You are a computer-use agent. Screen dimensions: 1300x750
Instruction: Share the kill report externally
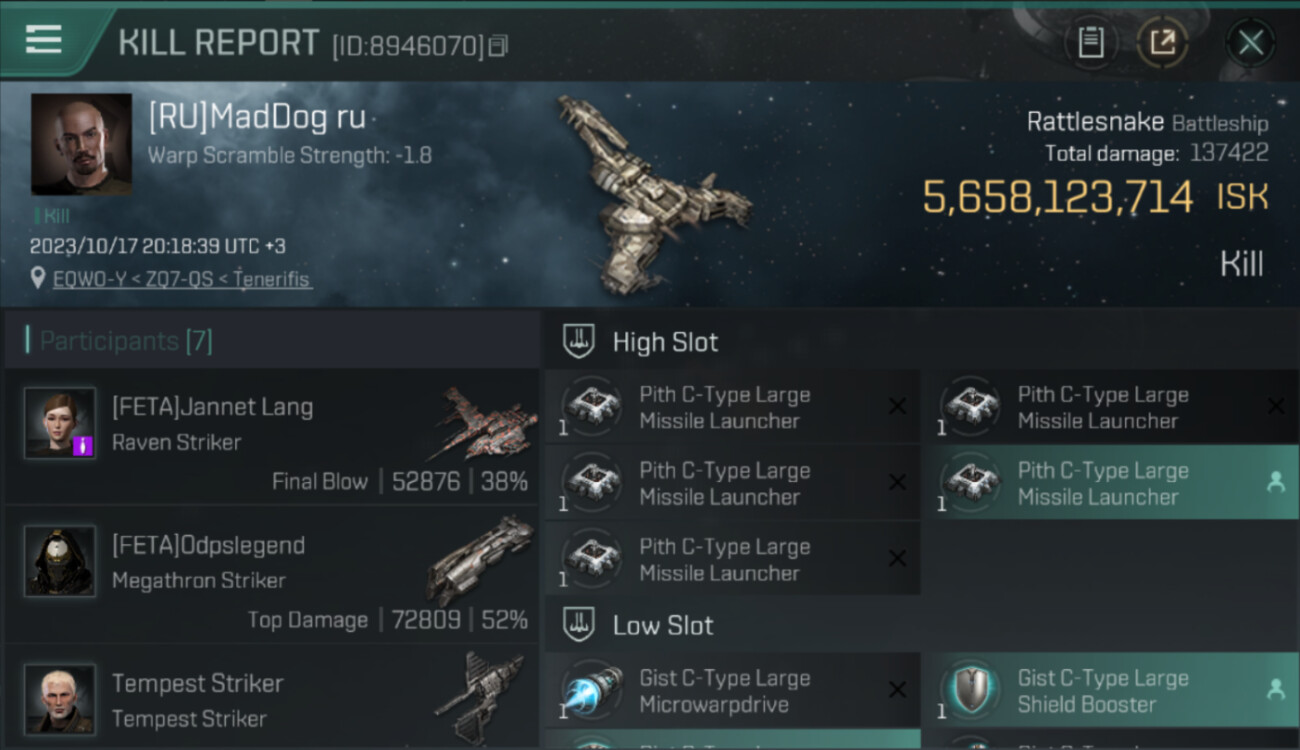(x=1162, y=43)
